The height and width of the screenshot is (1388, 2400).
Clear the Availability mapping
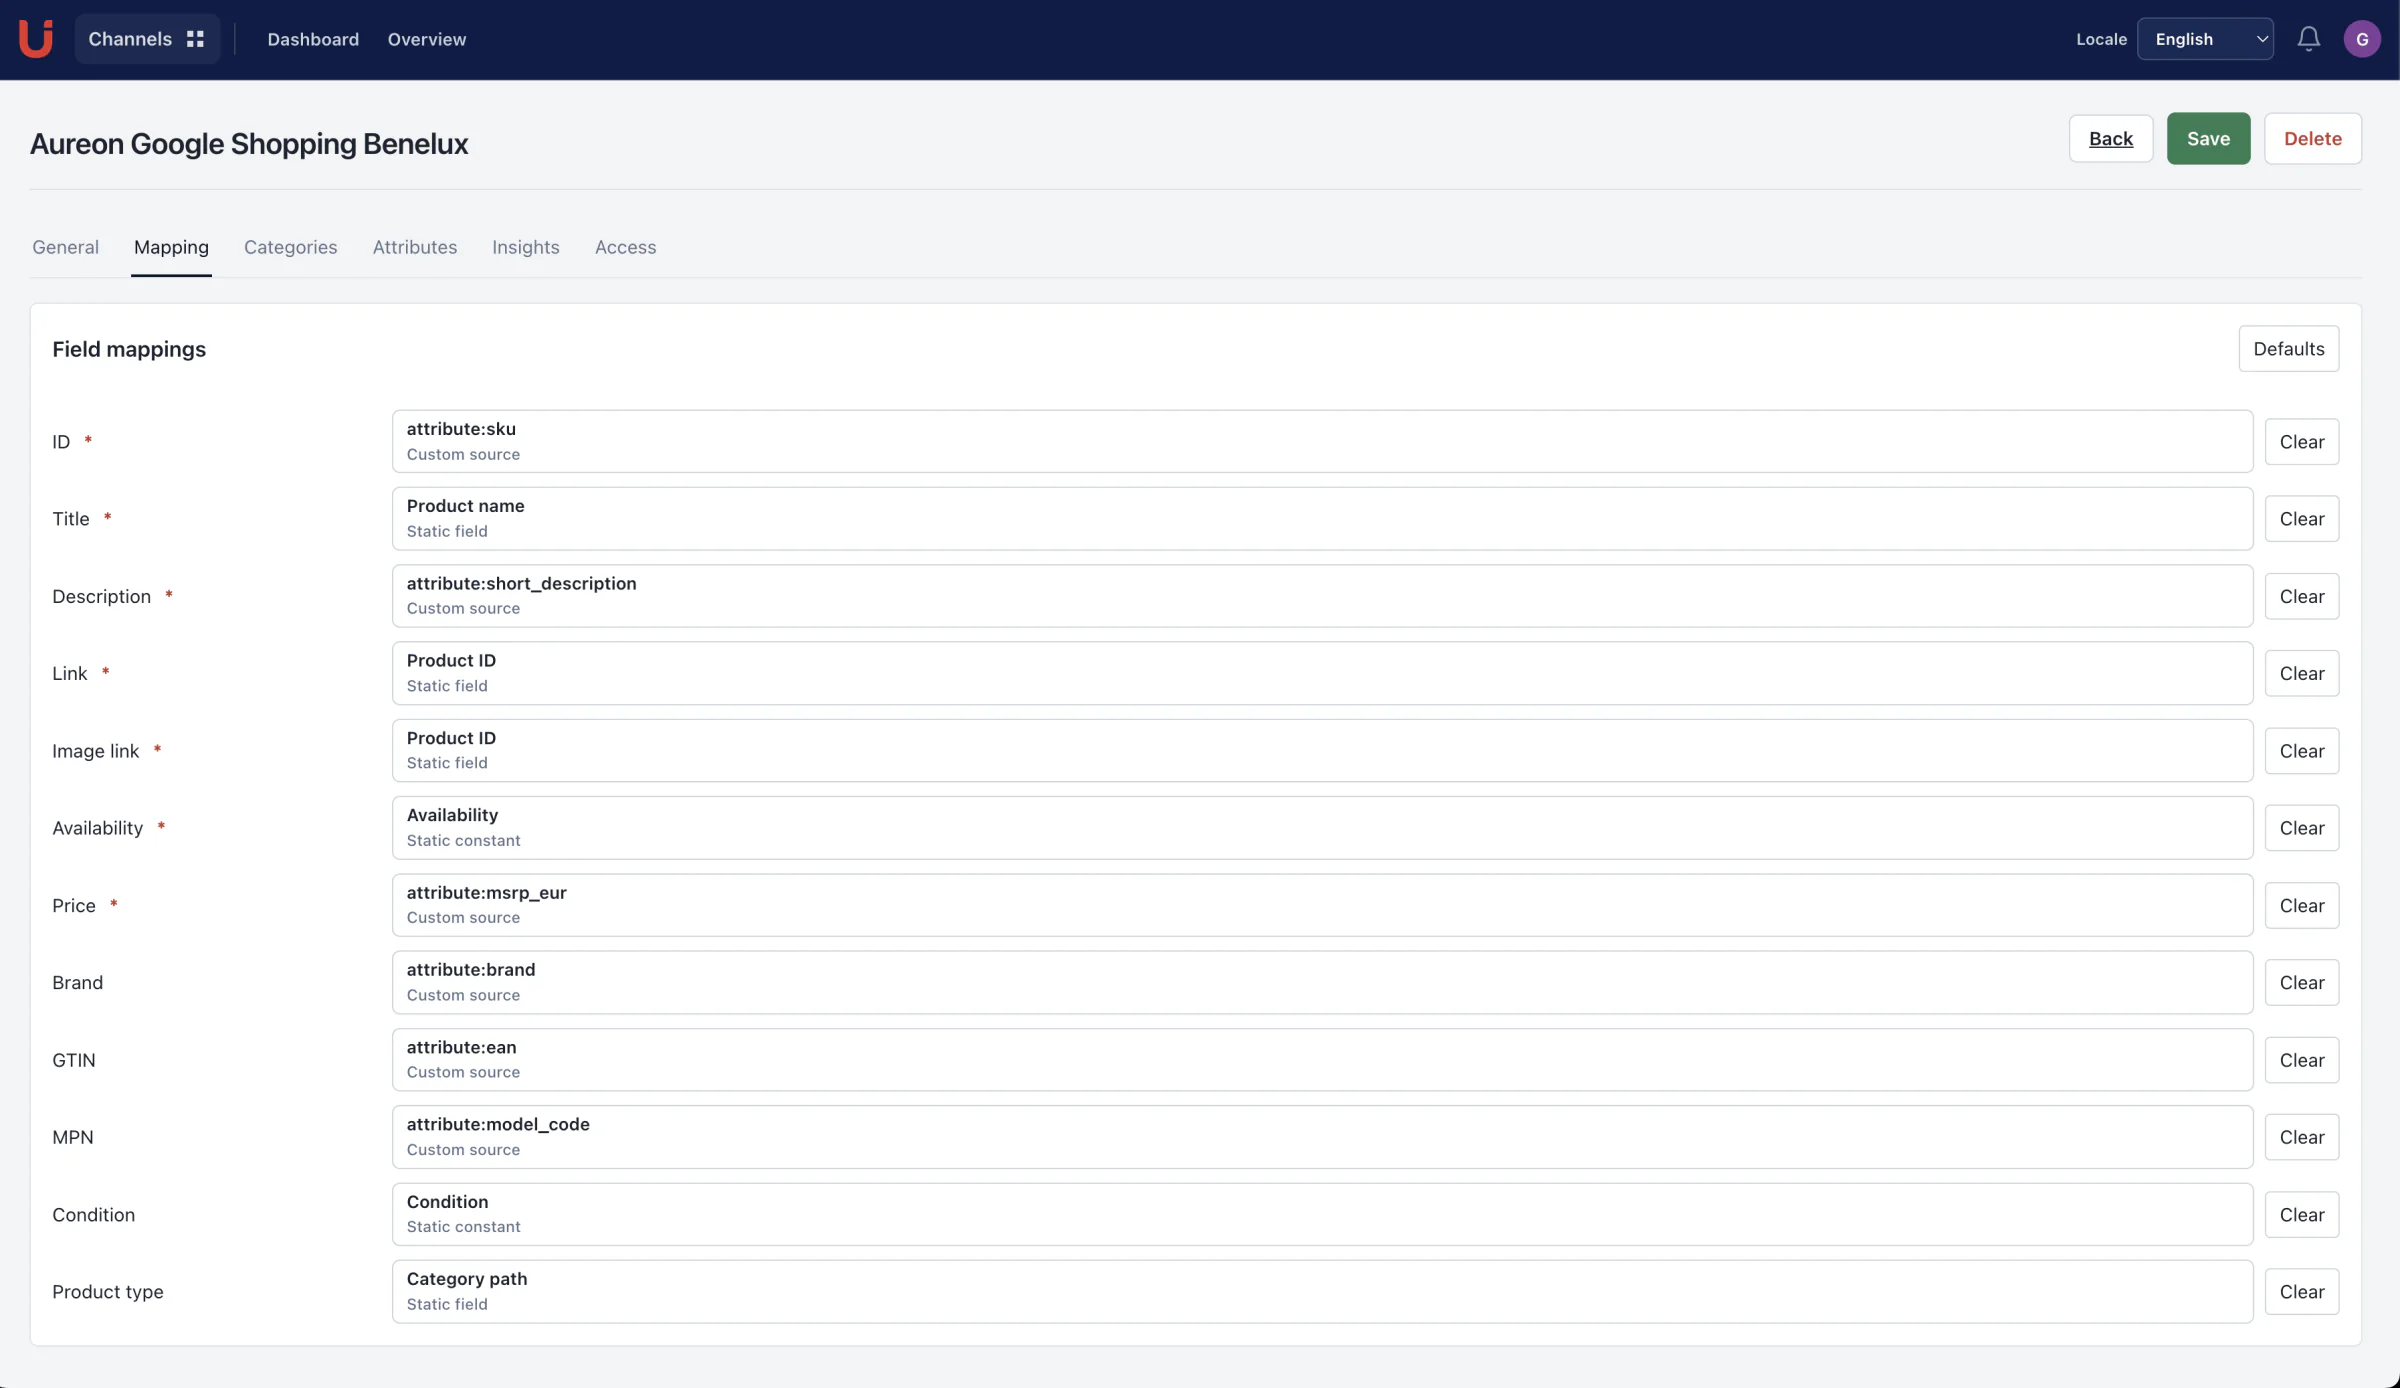click(2302, 828)
